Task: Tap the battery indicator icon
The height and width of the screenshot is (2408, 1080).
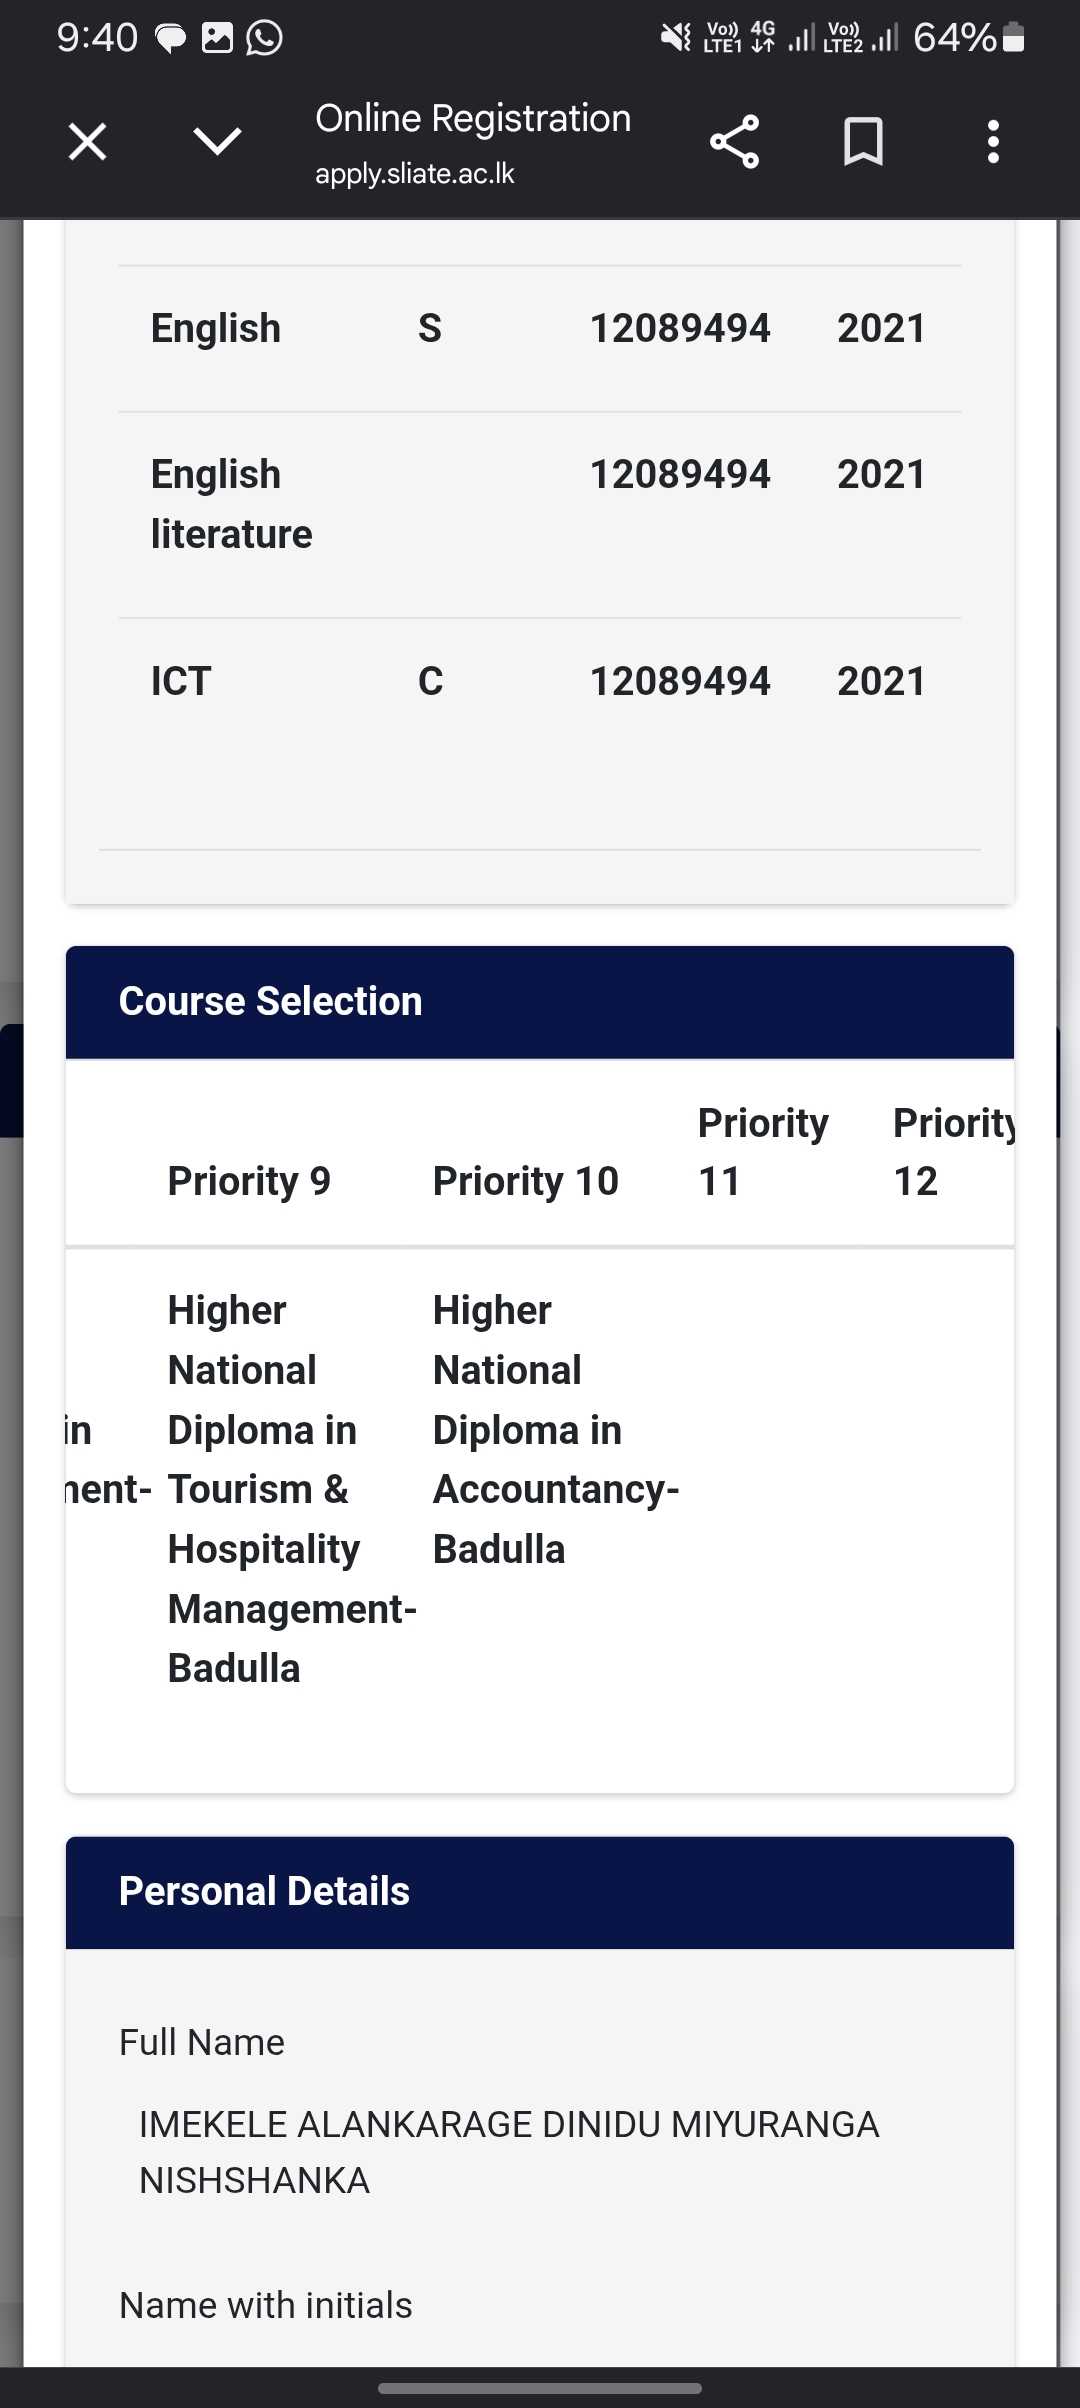Action: pos(1013,38)
